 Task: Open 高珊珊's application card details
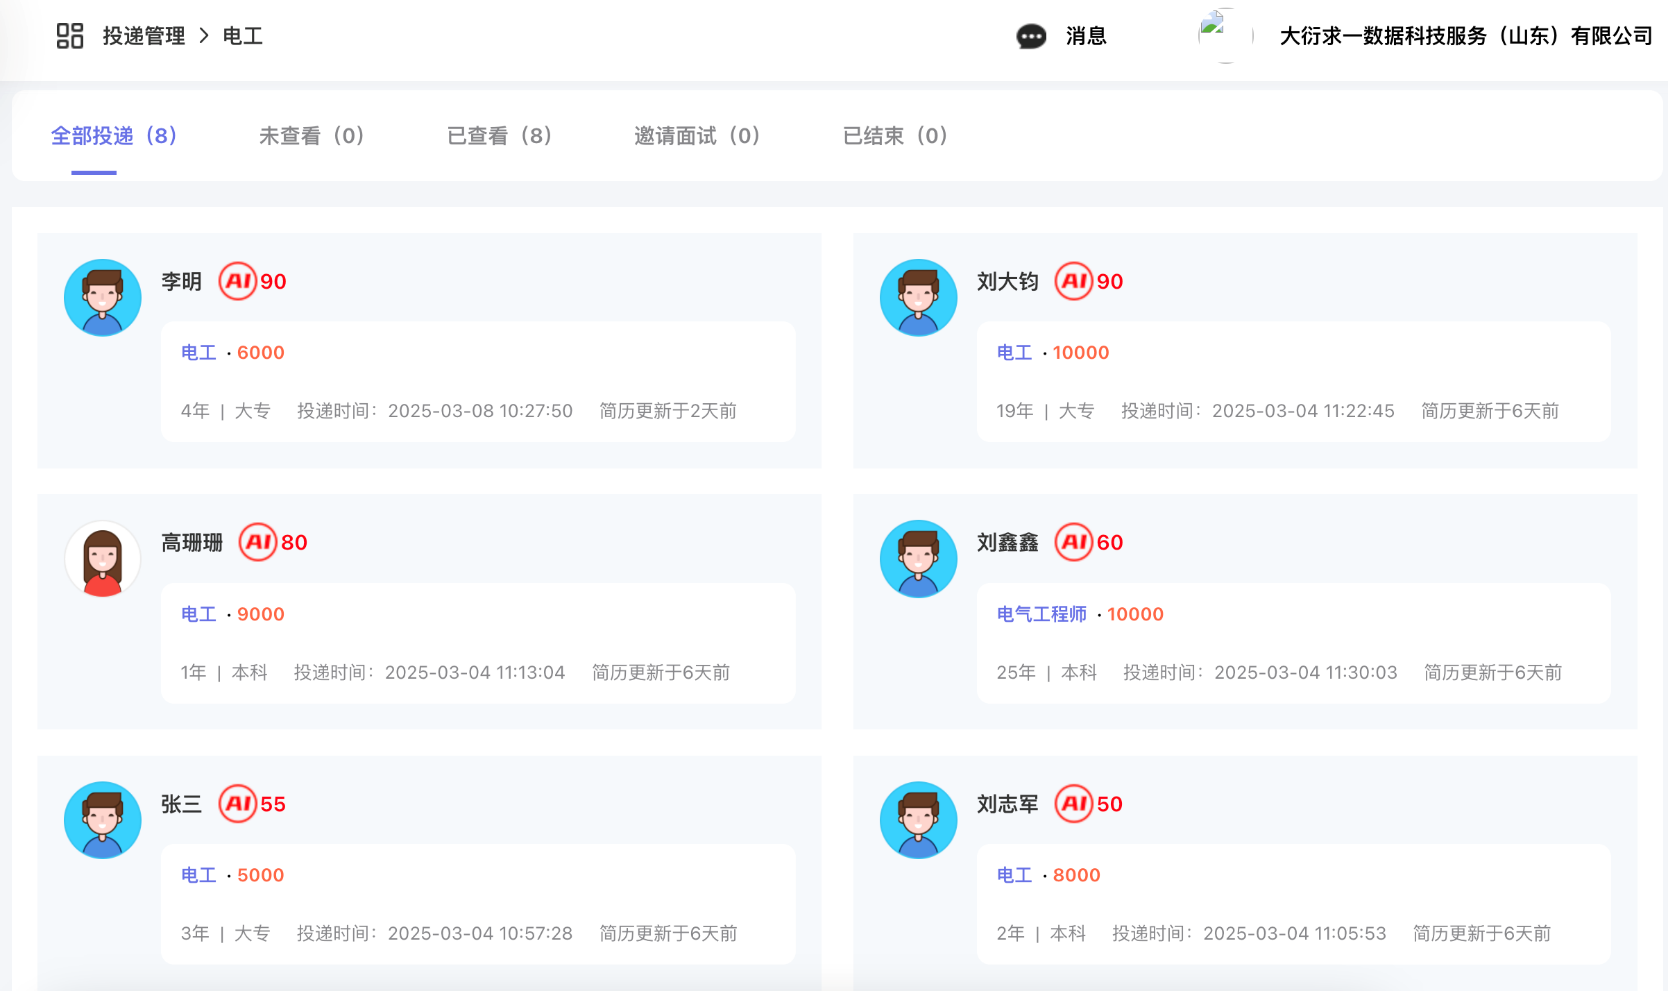tap(478, 644)
